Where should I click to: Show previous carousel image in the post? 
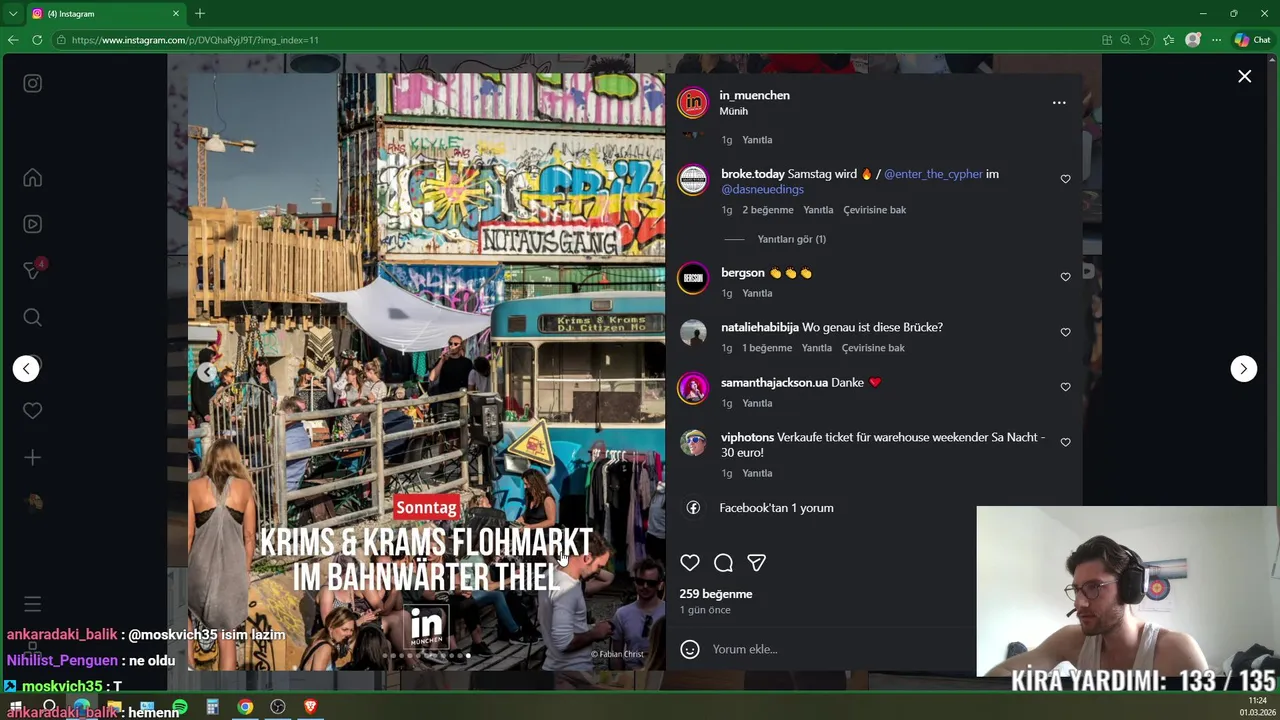pos(206,372)
